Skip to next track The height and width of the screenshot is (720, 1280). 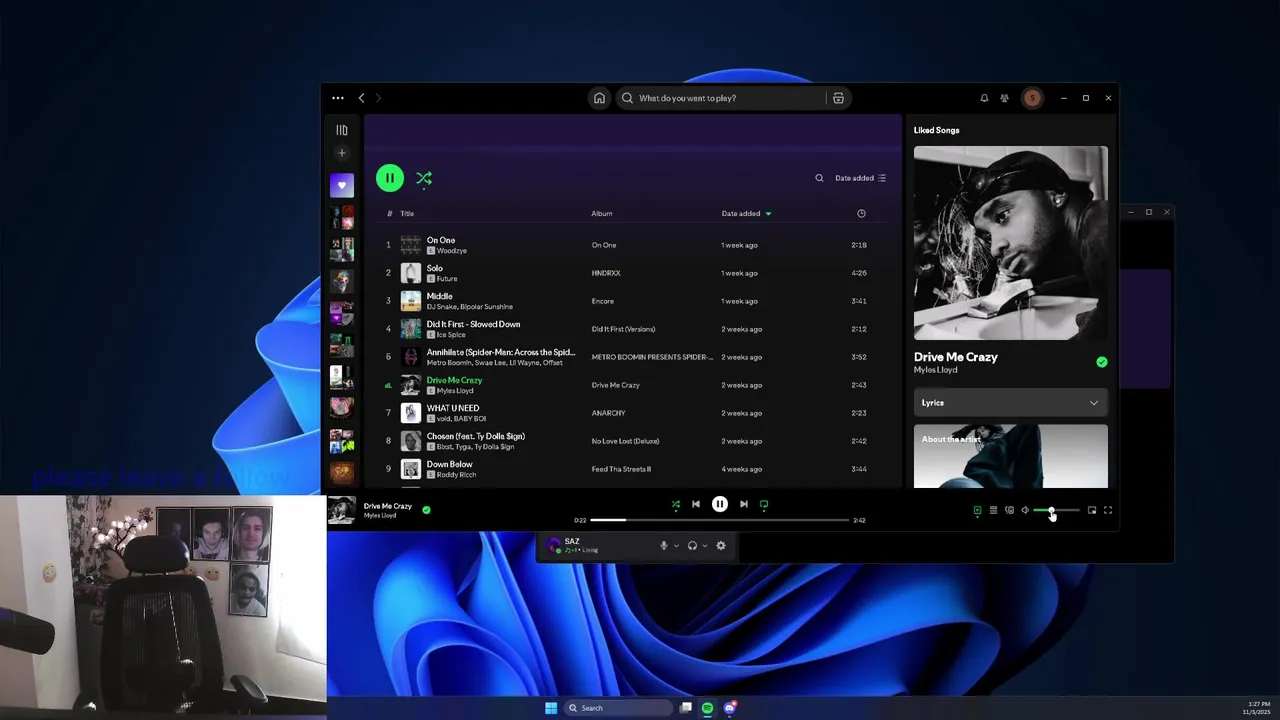coord(743,504)
